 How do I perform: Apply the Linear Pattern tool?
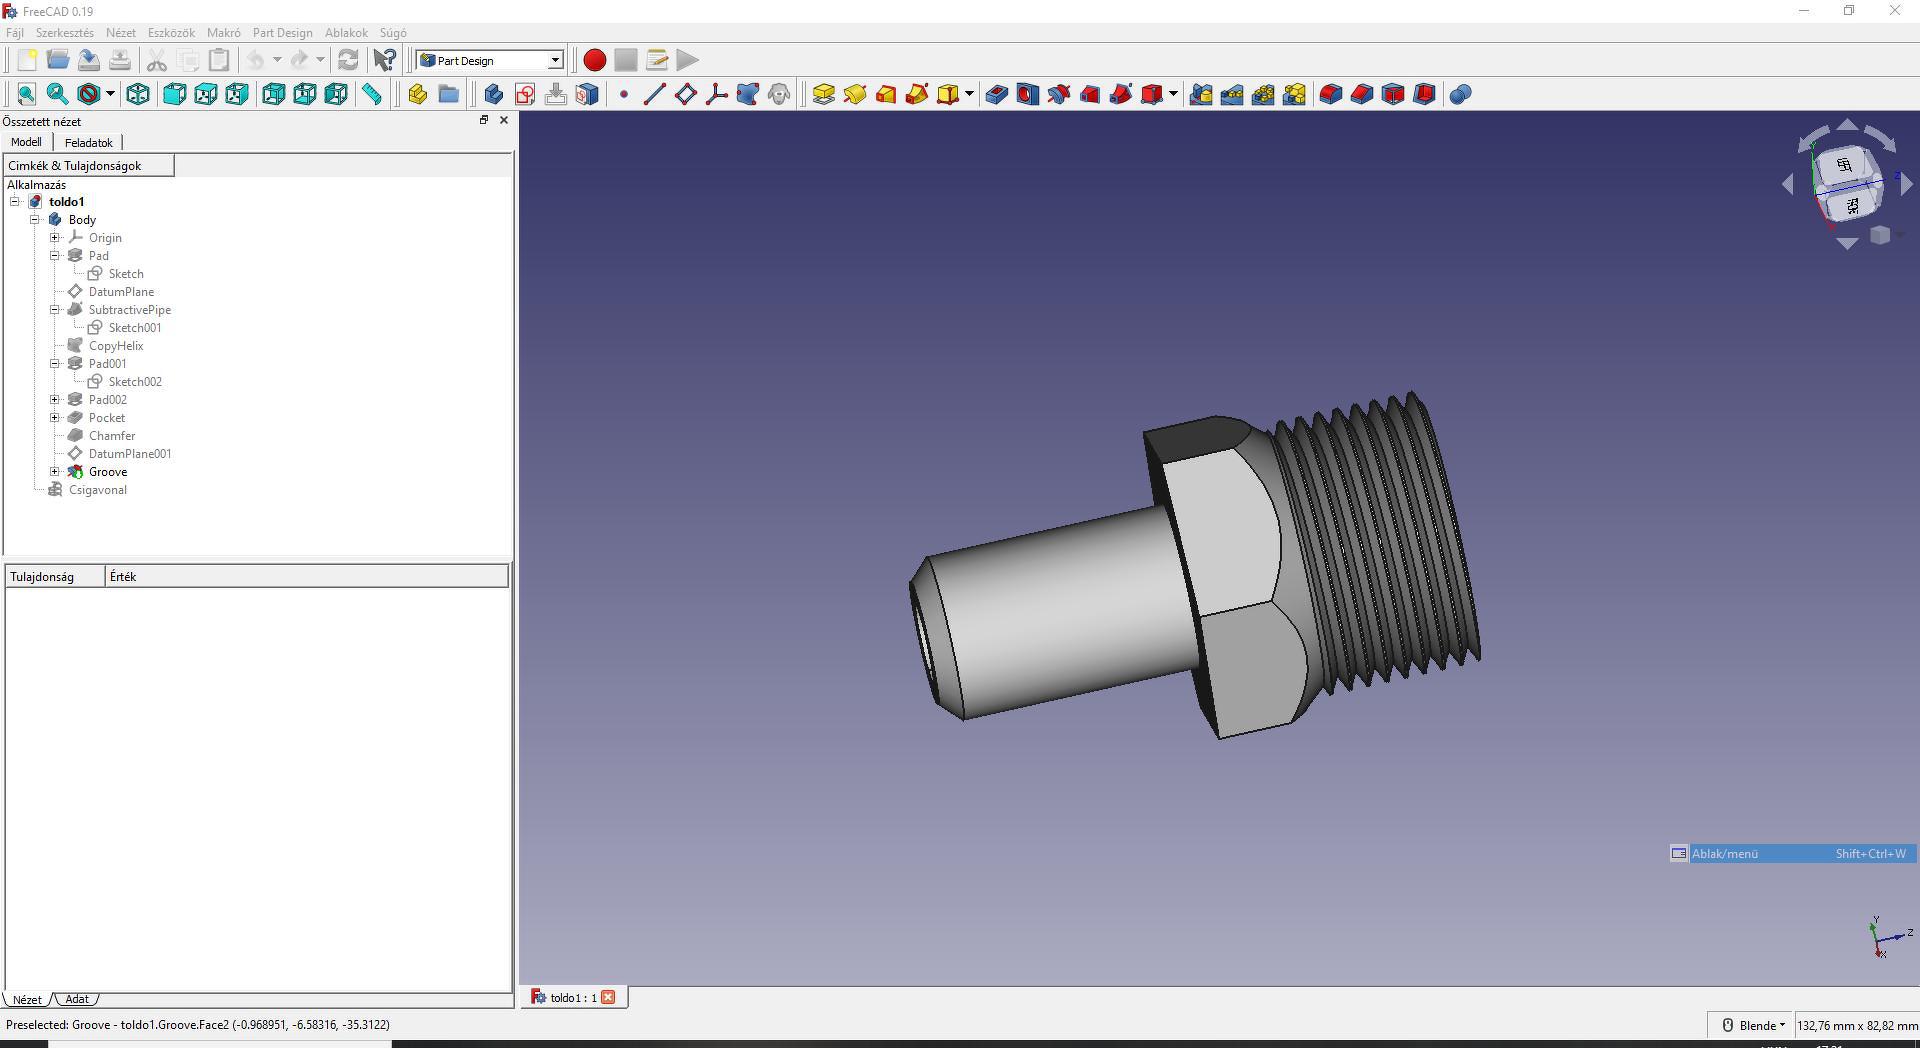[1233, 94]
